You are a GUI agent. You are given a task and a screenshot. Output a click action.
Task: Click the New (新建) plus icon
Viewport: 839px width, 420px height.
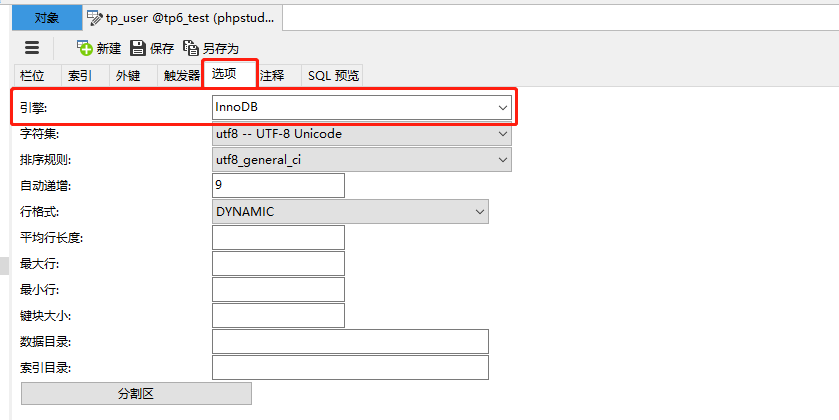coord(85,48)
